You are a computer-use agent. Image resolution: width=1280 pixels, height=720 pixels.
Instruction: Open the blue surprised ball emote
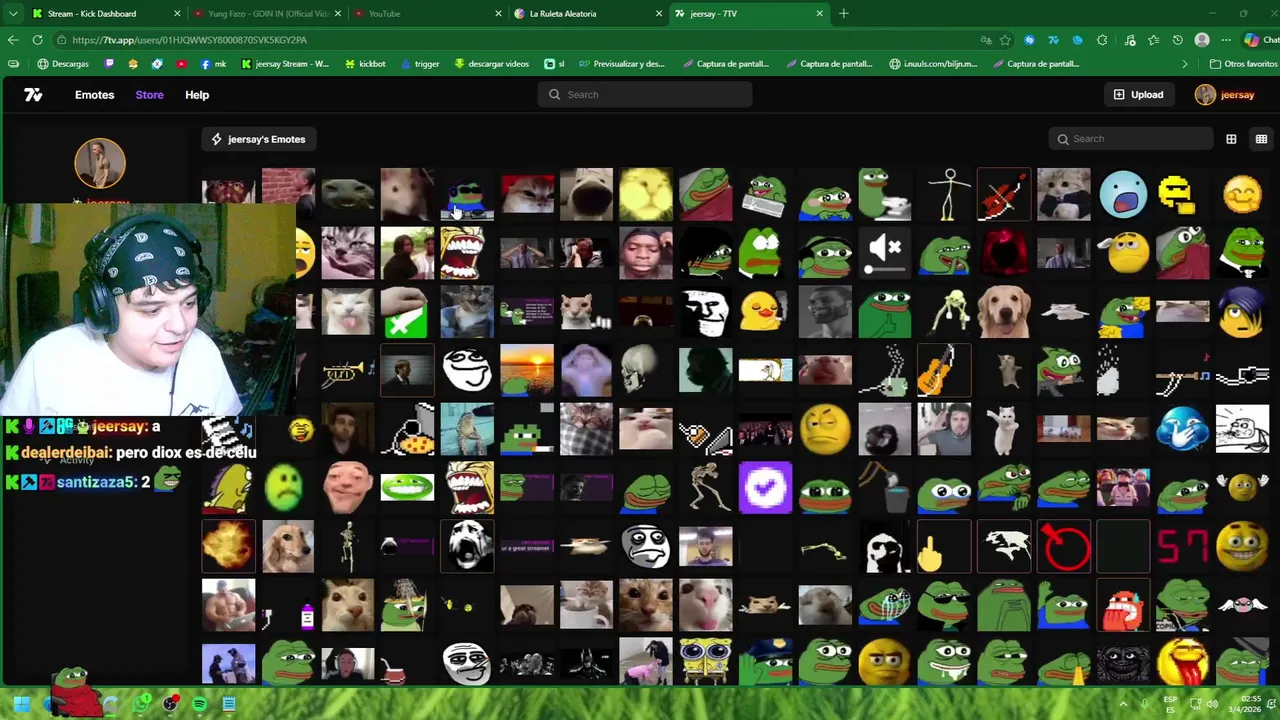(x=1123, y=193)
